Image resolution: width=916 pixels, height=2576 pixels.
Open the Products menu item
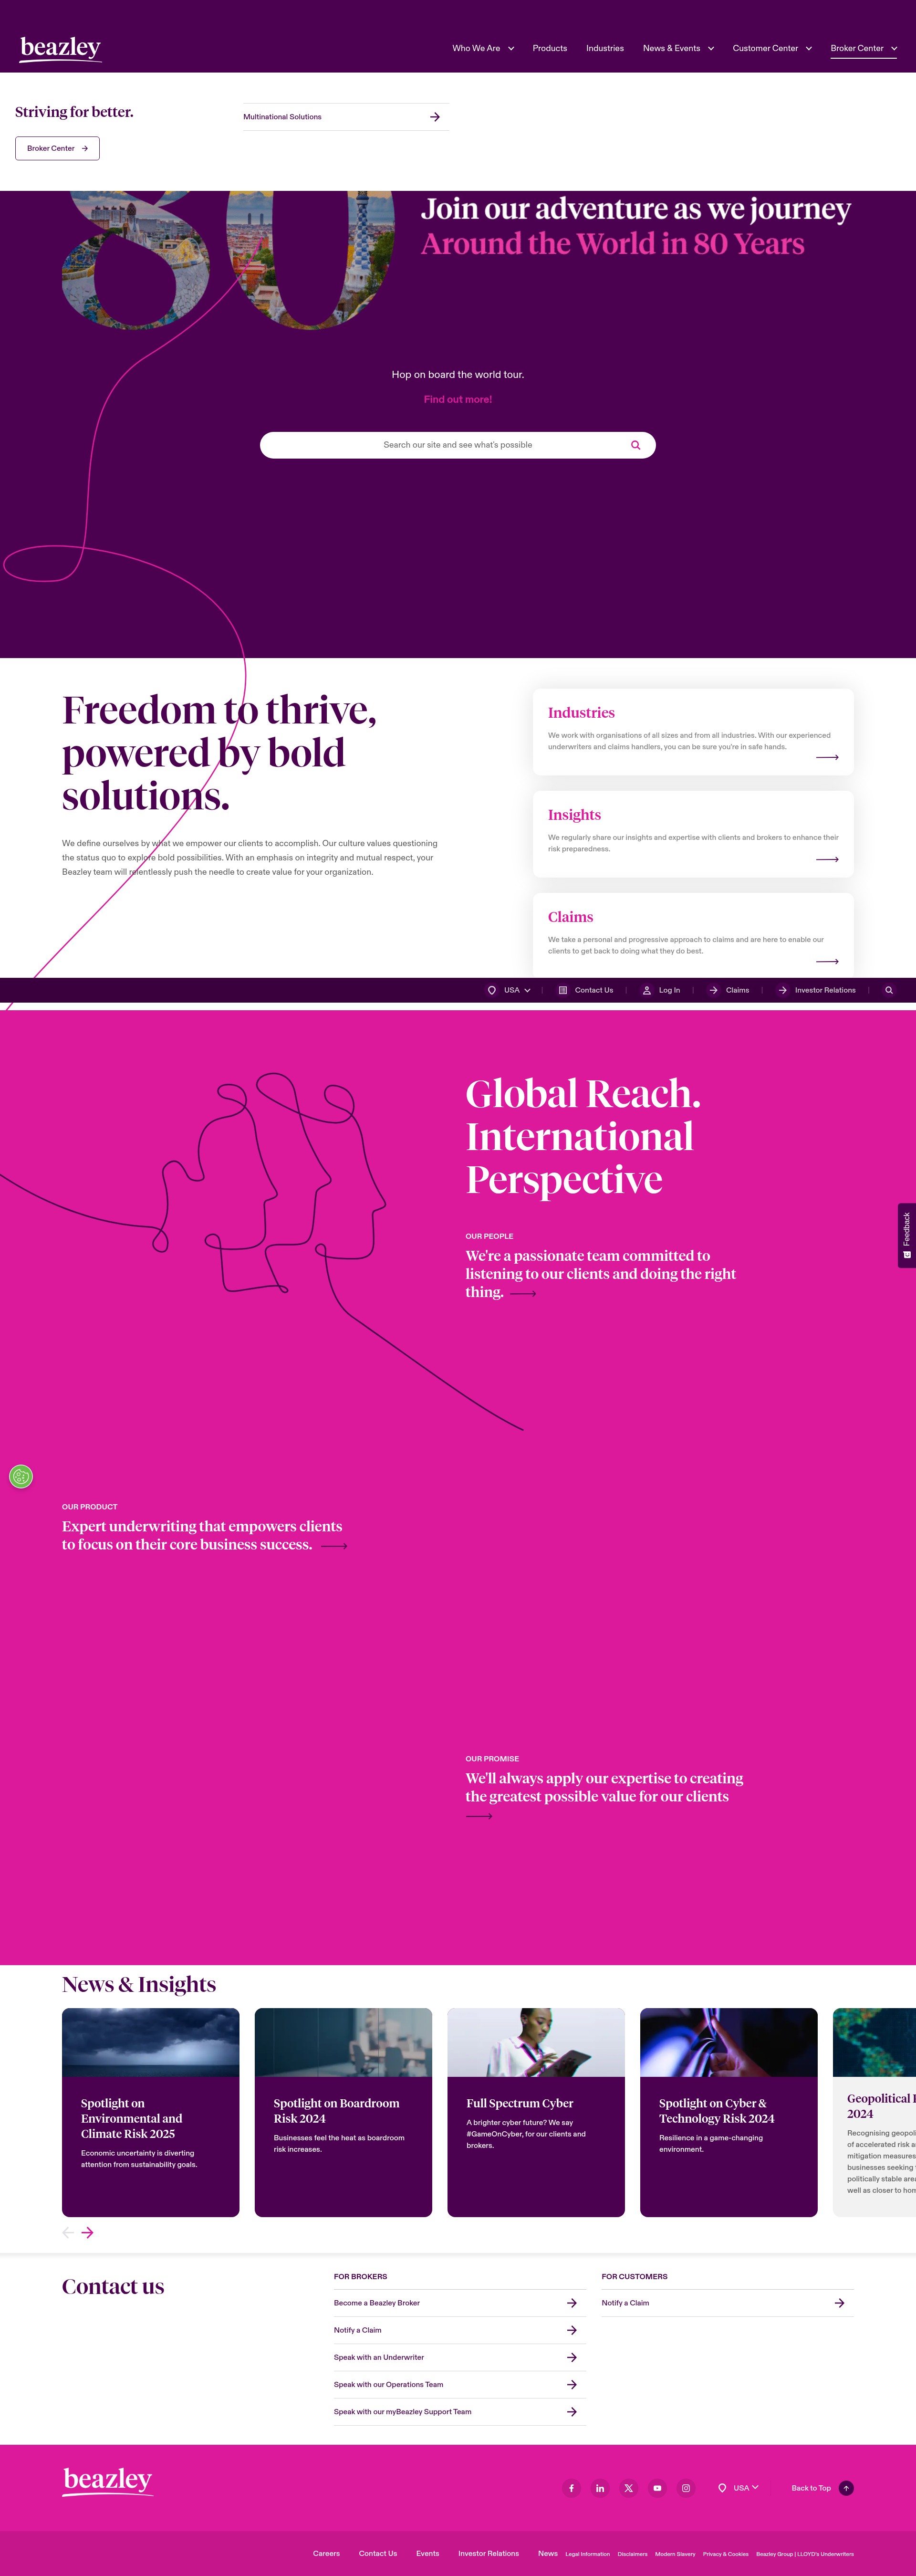tap(549, 48)
